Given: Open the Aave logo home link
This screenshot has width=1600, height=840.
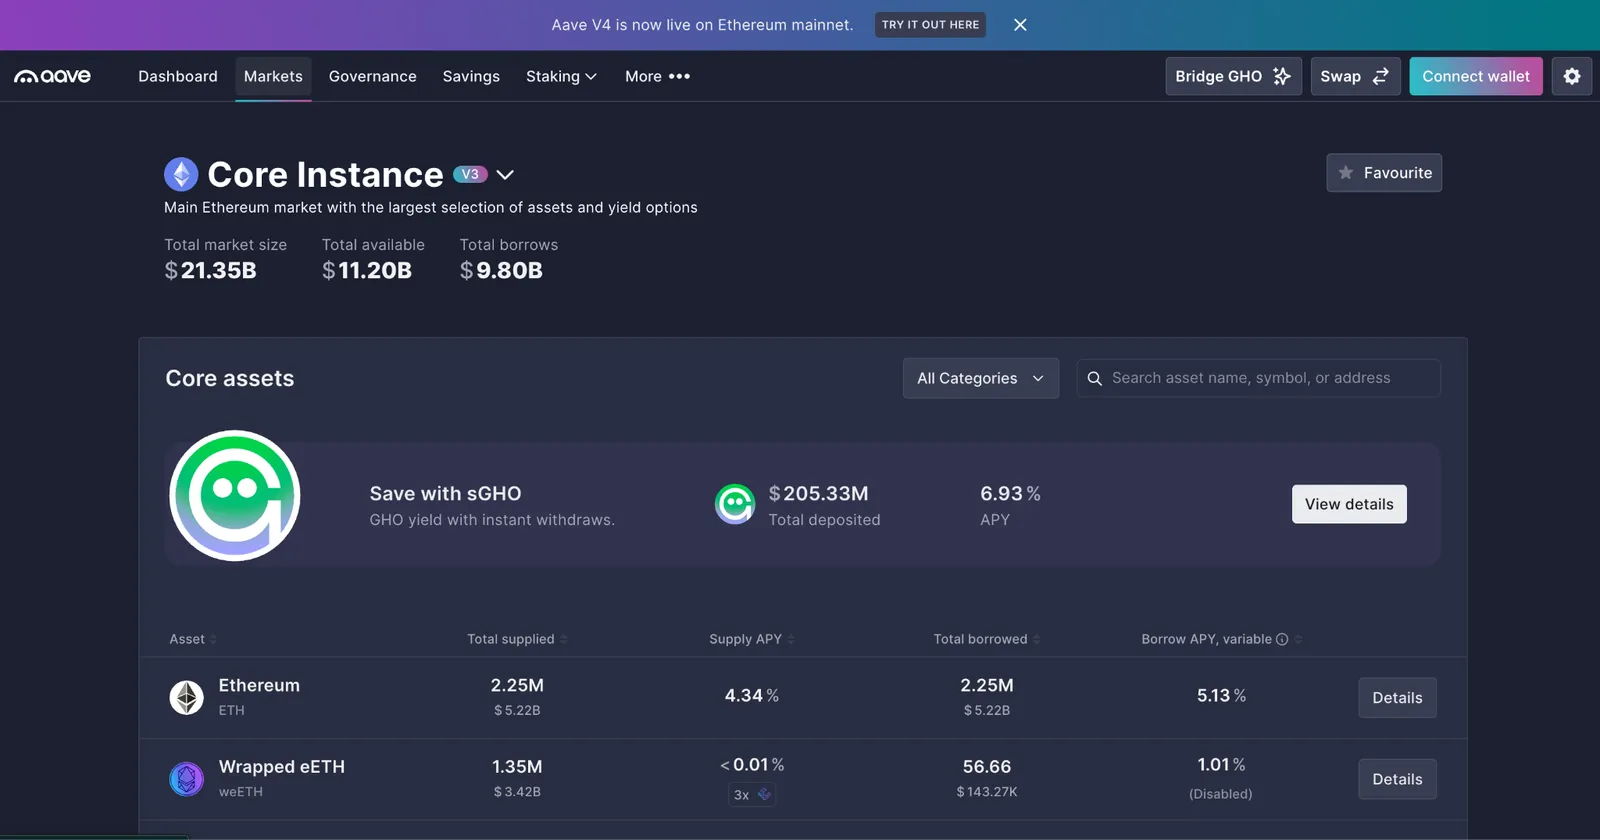Looking at the screenshot, I should pos(52,76).
